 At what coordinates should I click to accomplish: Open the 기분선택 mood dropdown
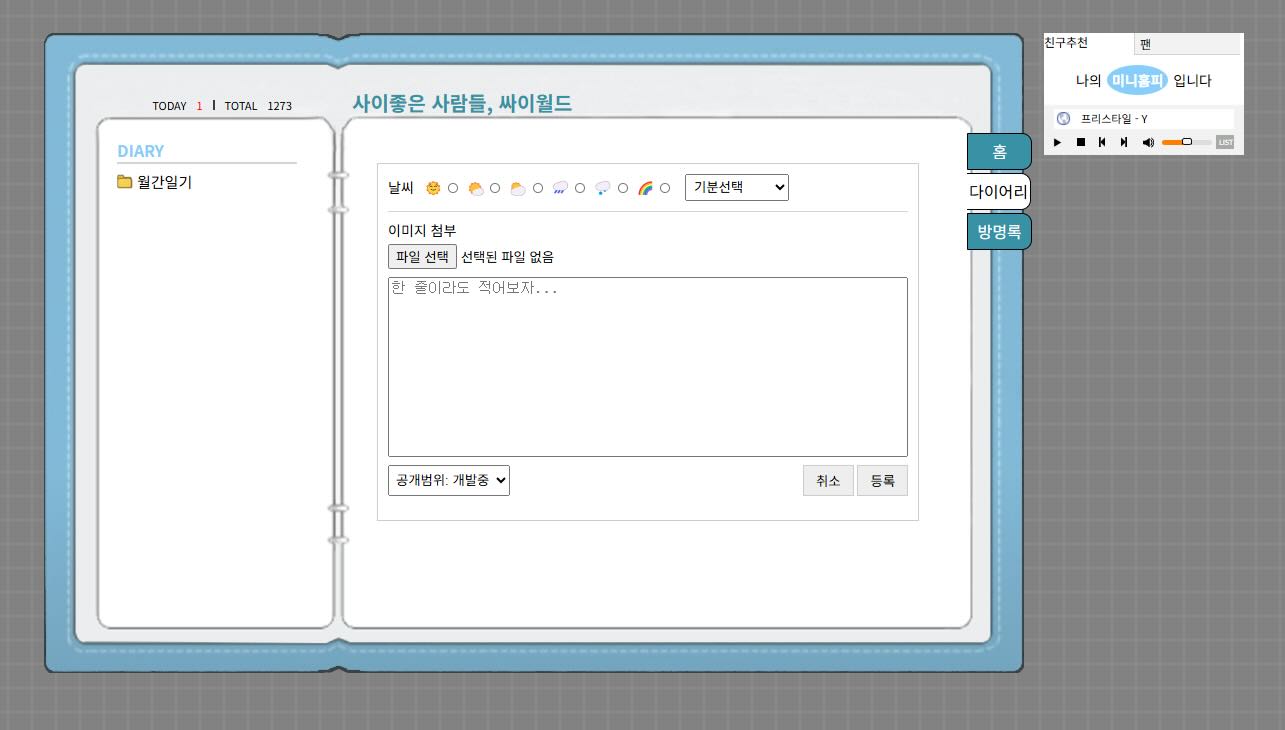point(737,187)
